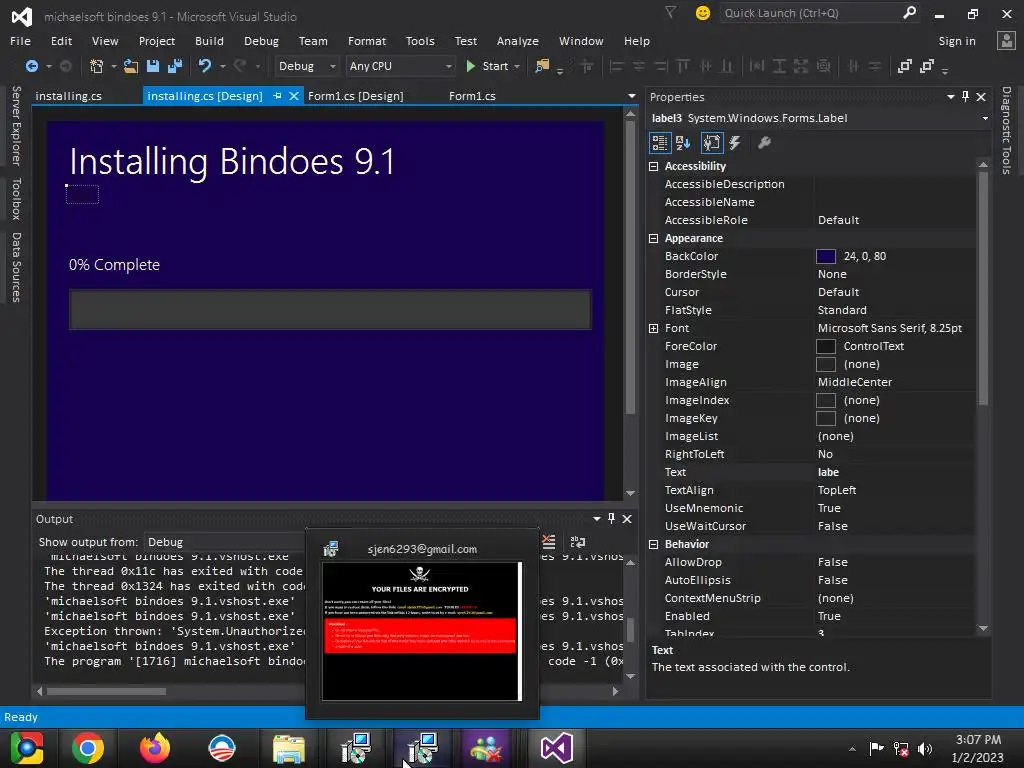Click the account avatar icon by Sign in
This screenshot has height=768, width=1024.
click(1006, 40)
